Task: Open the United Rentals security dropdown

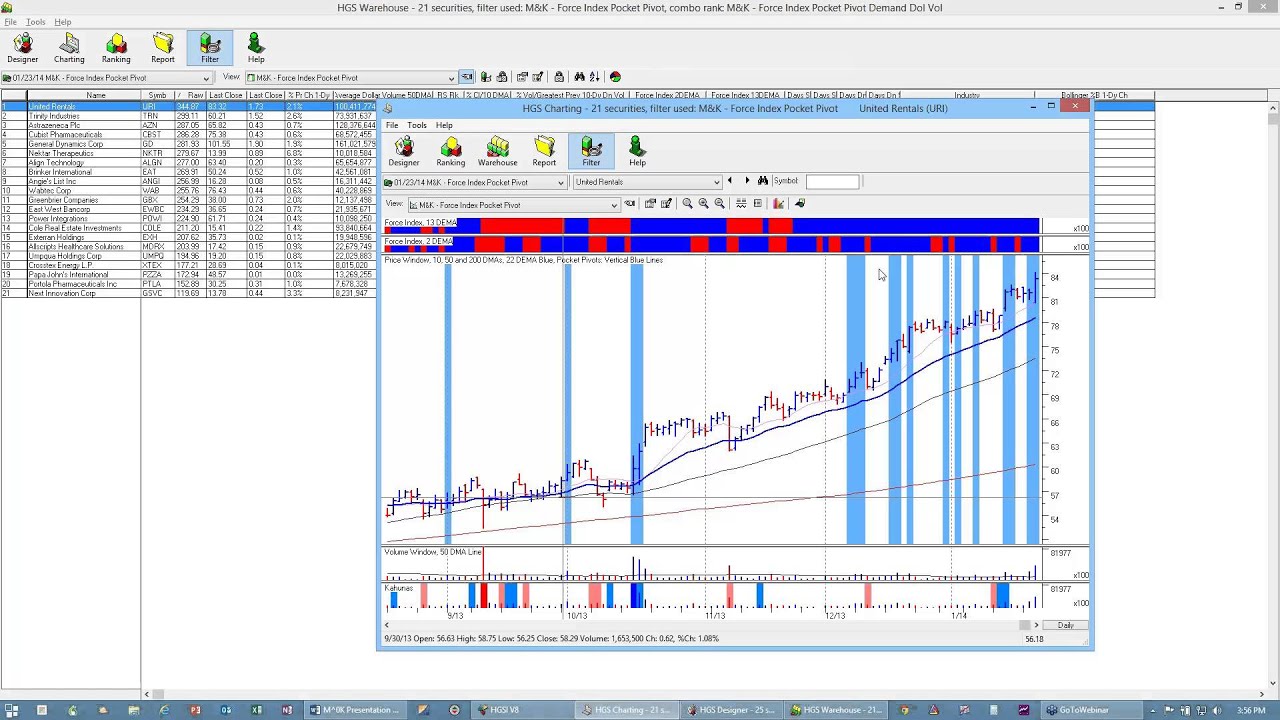Action: click(716, 183)
